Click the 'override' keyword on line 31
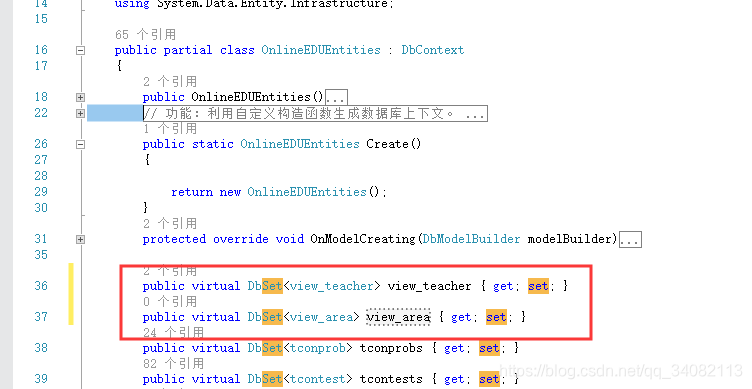The width and height of the screenshot is (752, 389). (x=241, y=239)
